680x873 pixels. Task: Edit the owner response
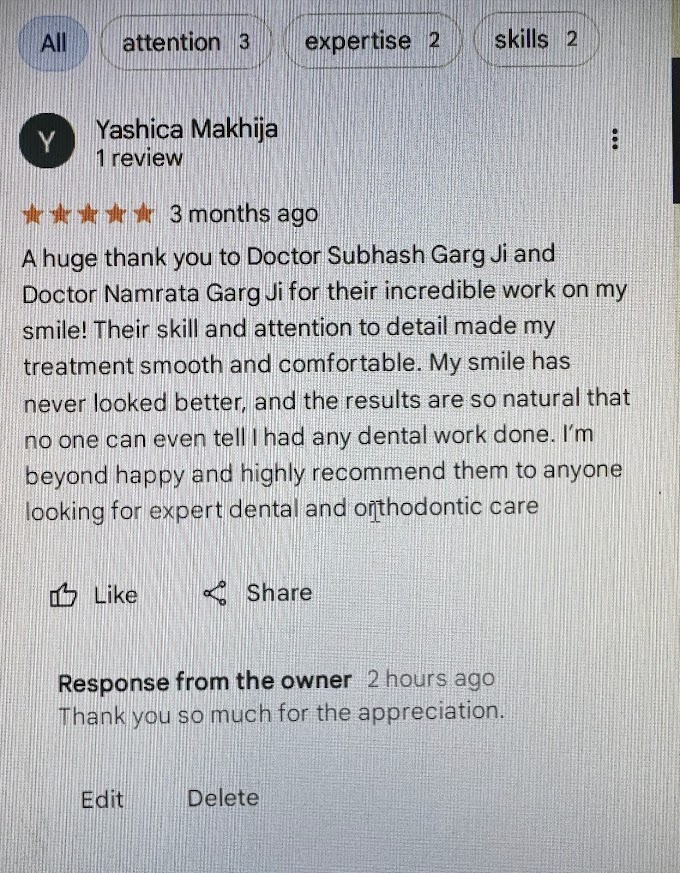point(102,800)
